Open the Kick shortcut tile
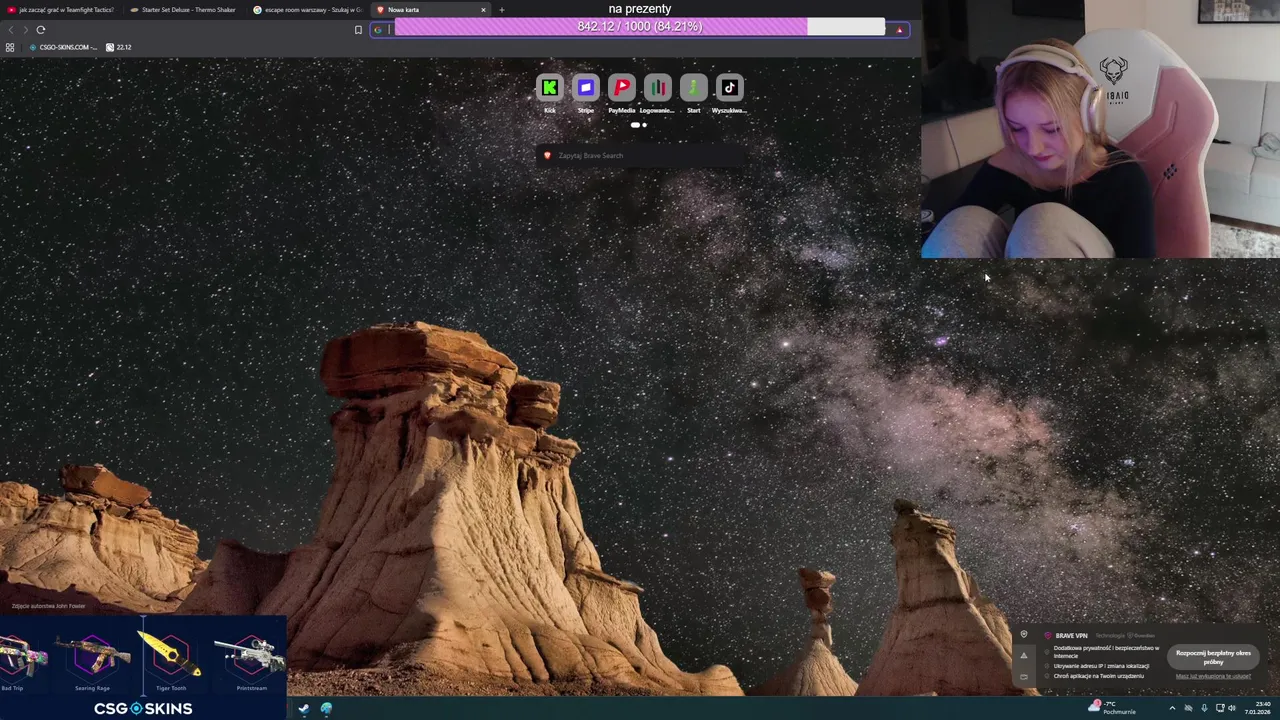 click(549, 88)
